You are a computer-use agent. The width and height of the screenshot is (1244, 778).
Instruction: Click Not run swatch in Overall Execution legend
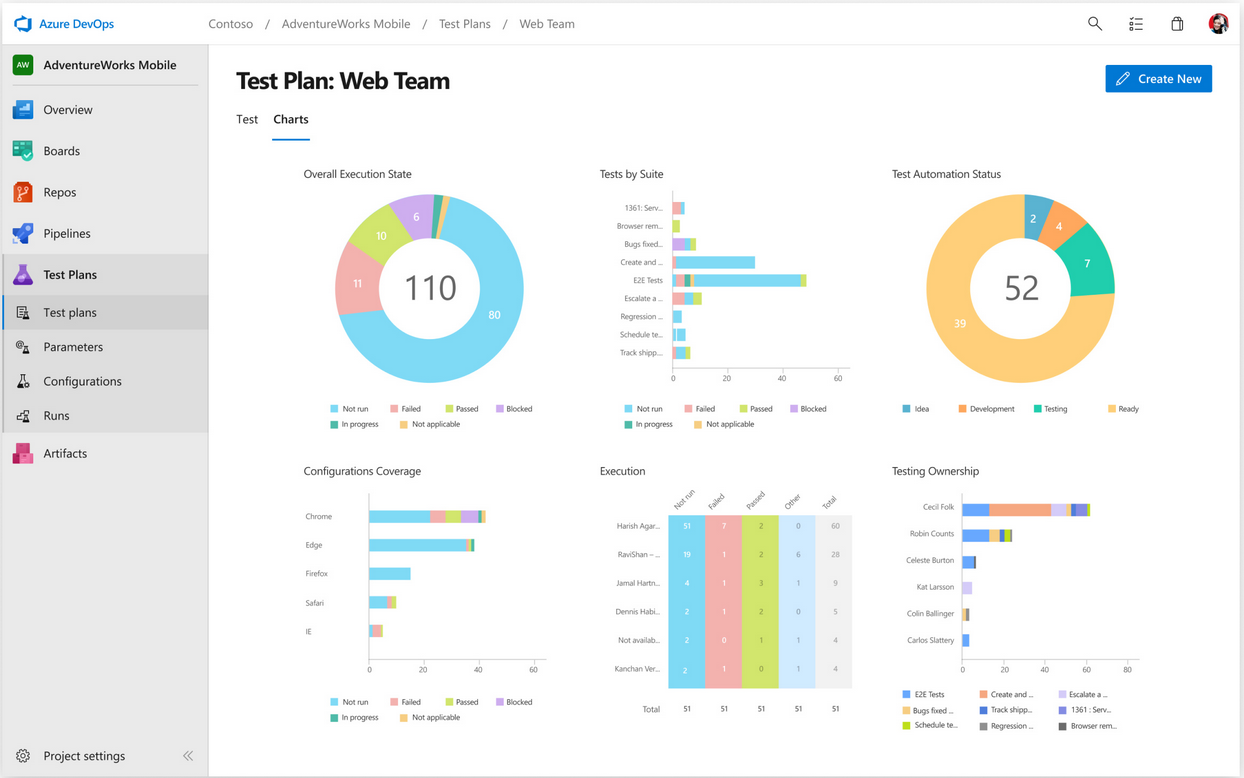coord(334,409)
